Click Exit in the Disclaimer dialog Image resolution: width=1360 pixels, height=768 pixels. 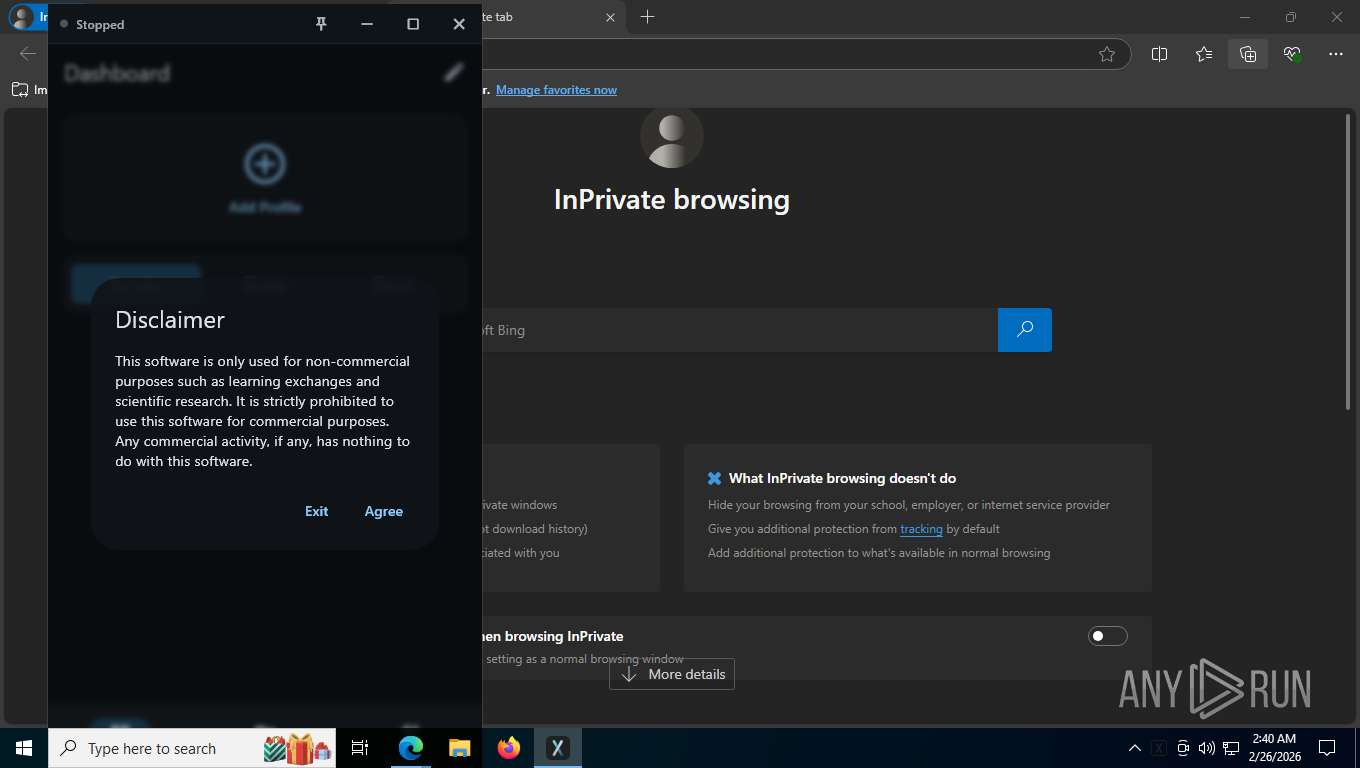click(x=316, y=511)
